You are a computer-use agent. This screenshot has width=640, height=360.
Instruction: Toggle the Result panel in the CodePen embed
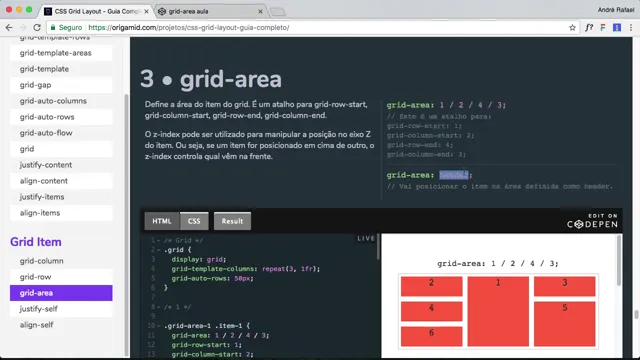point(232,221)
